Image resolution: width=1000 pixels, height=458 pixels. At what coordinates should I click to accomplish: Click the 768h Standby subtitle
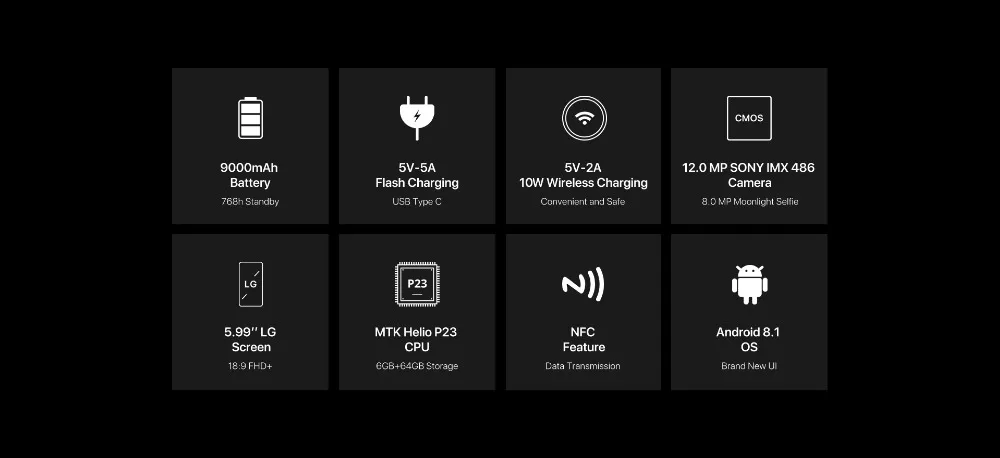click(x=249, y=202)
